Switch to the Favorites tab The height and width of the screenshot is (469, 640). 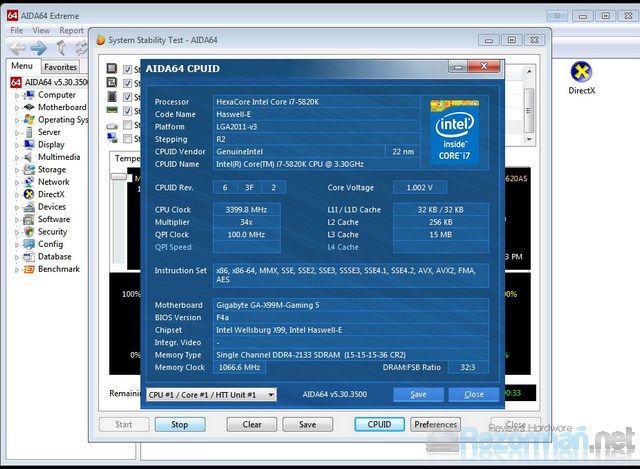point(60,67)
